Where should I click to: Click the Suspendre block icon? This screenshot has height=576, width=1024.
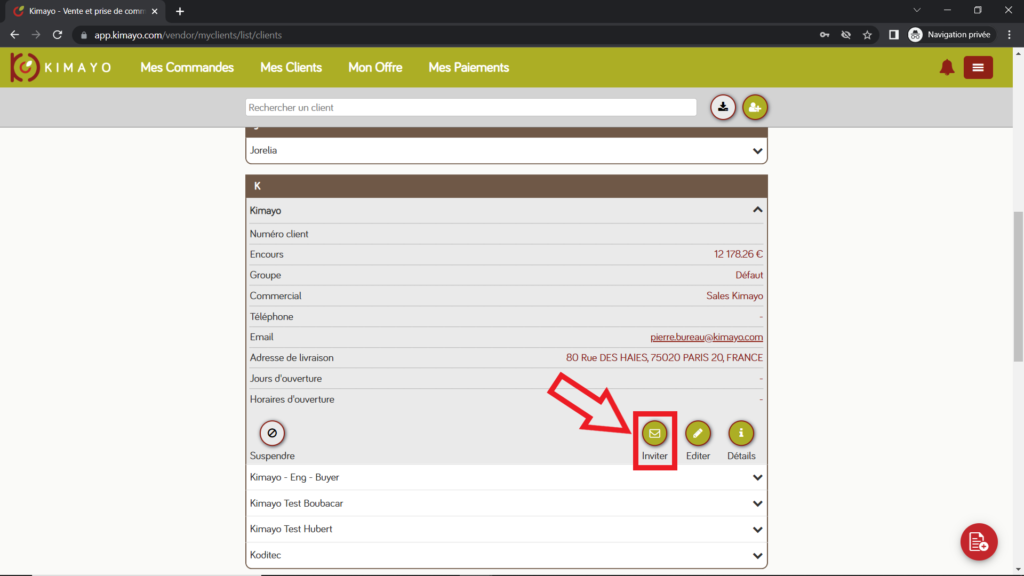272,432
